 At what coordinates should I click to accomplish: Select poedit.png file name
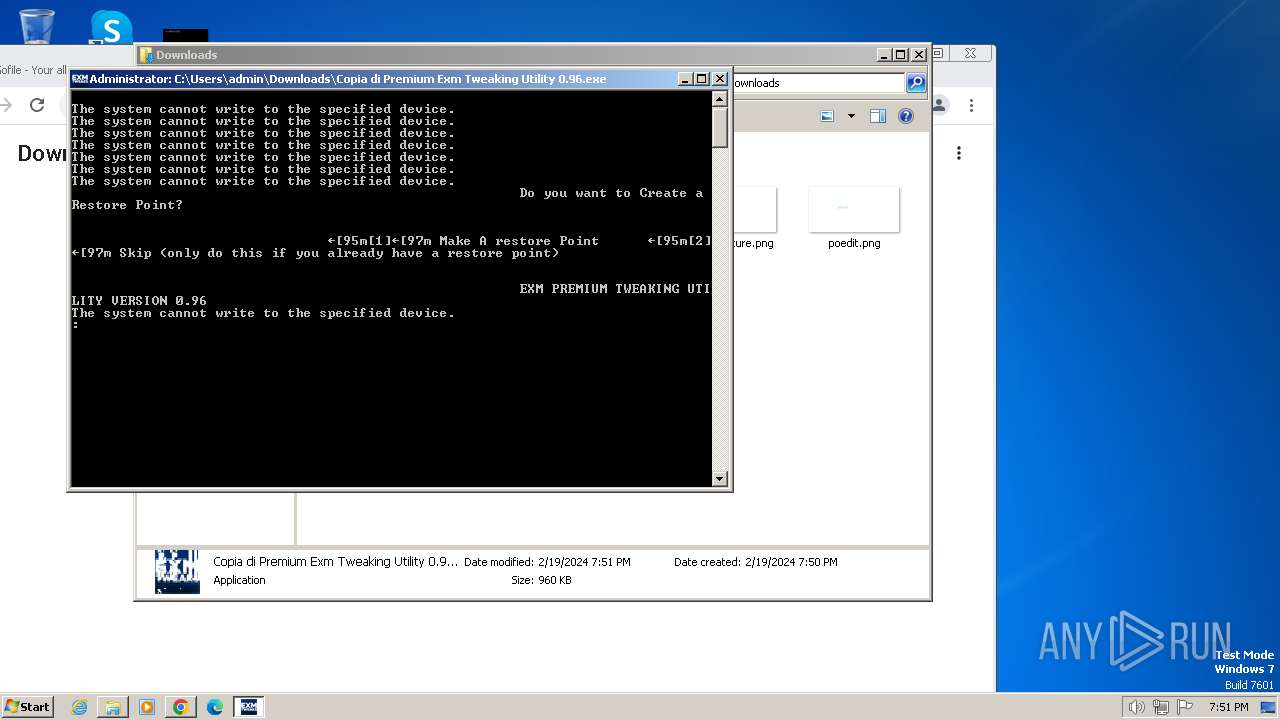(x=854, y=243)
